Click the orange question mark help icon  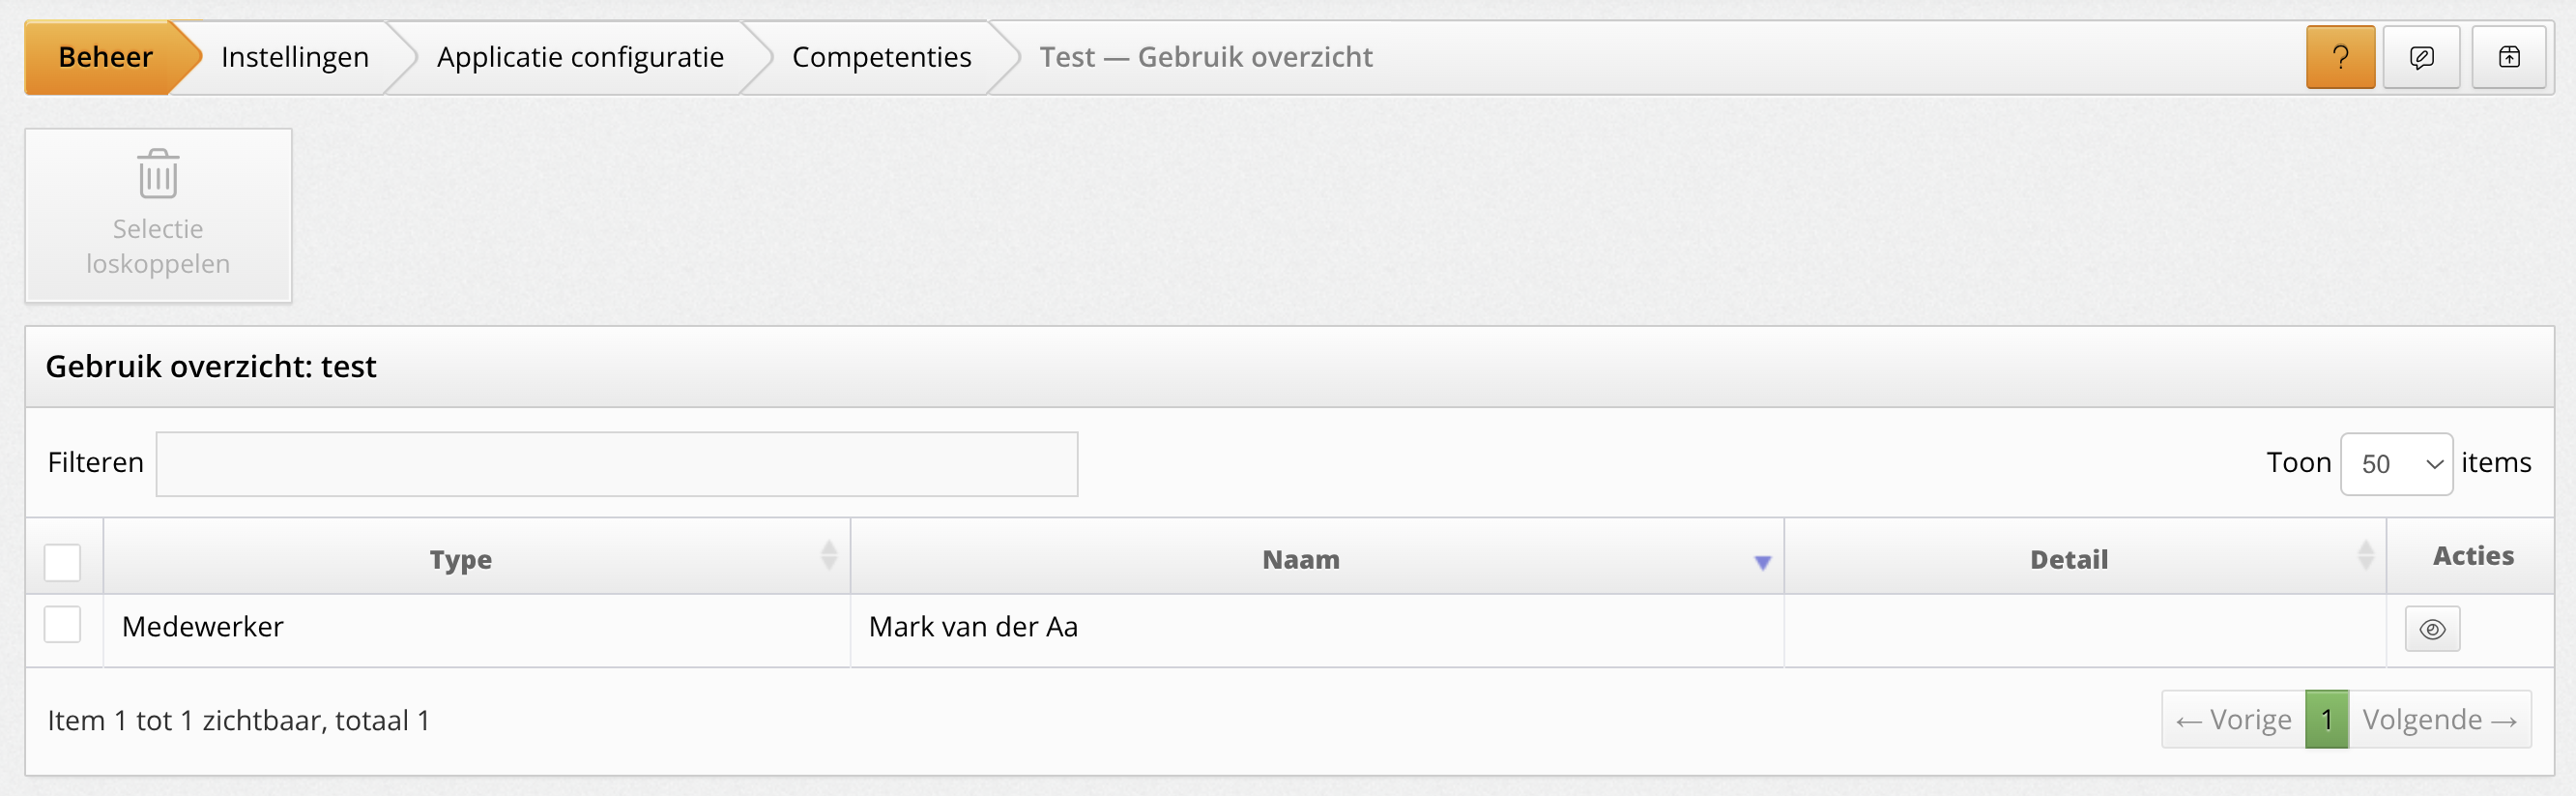[2339, 58]
